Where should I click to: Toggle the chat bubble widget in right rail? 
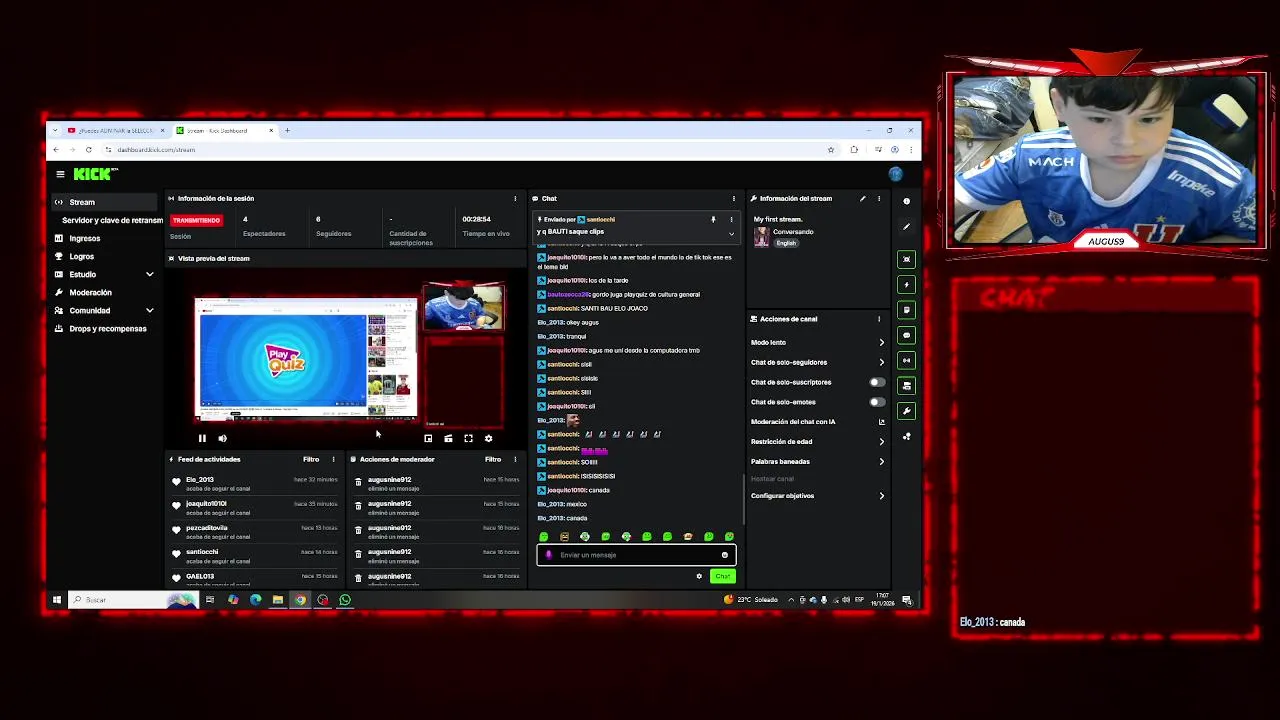click(906, 335)
